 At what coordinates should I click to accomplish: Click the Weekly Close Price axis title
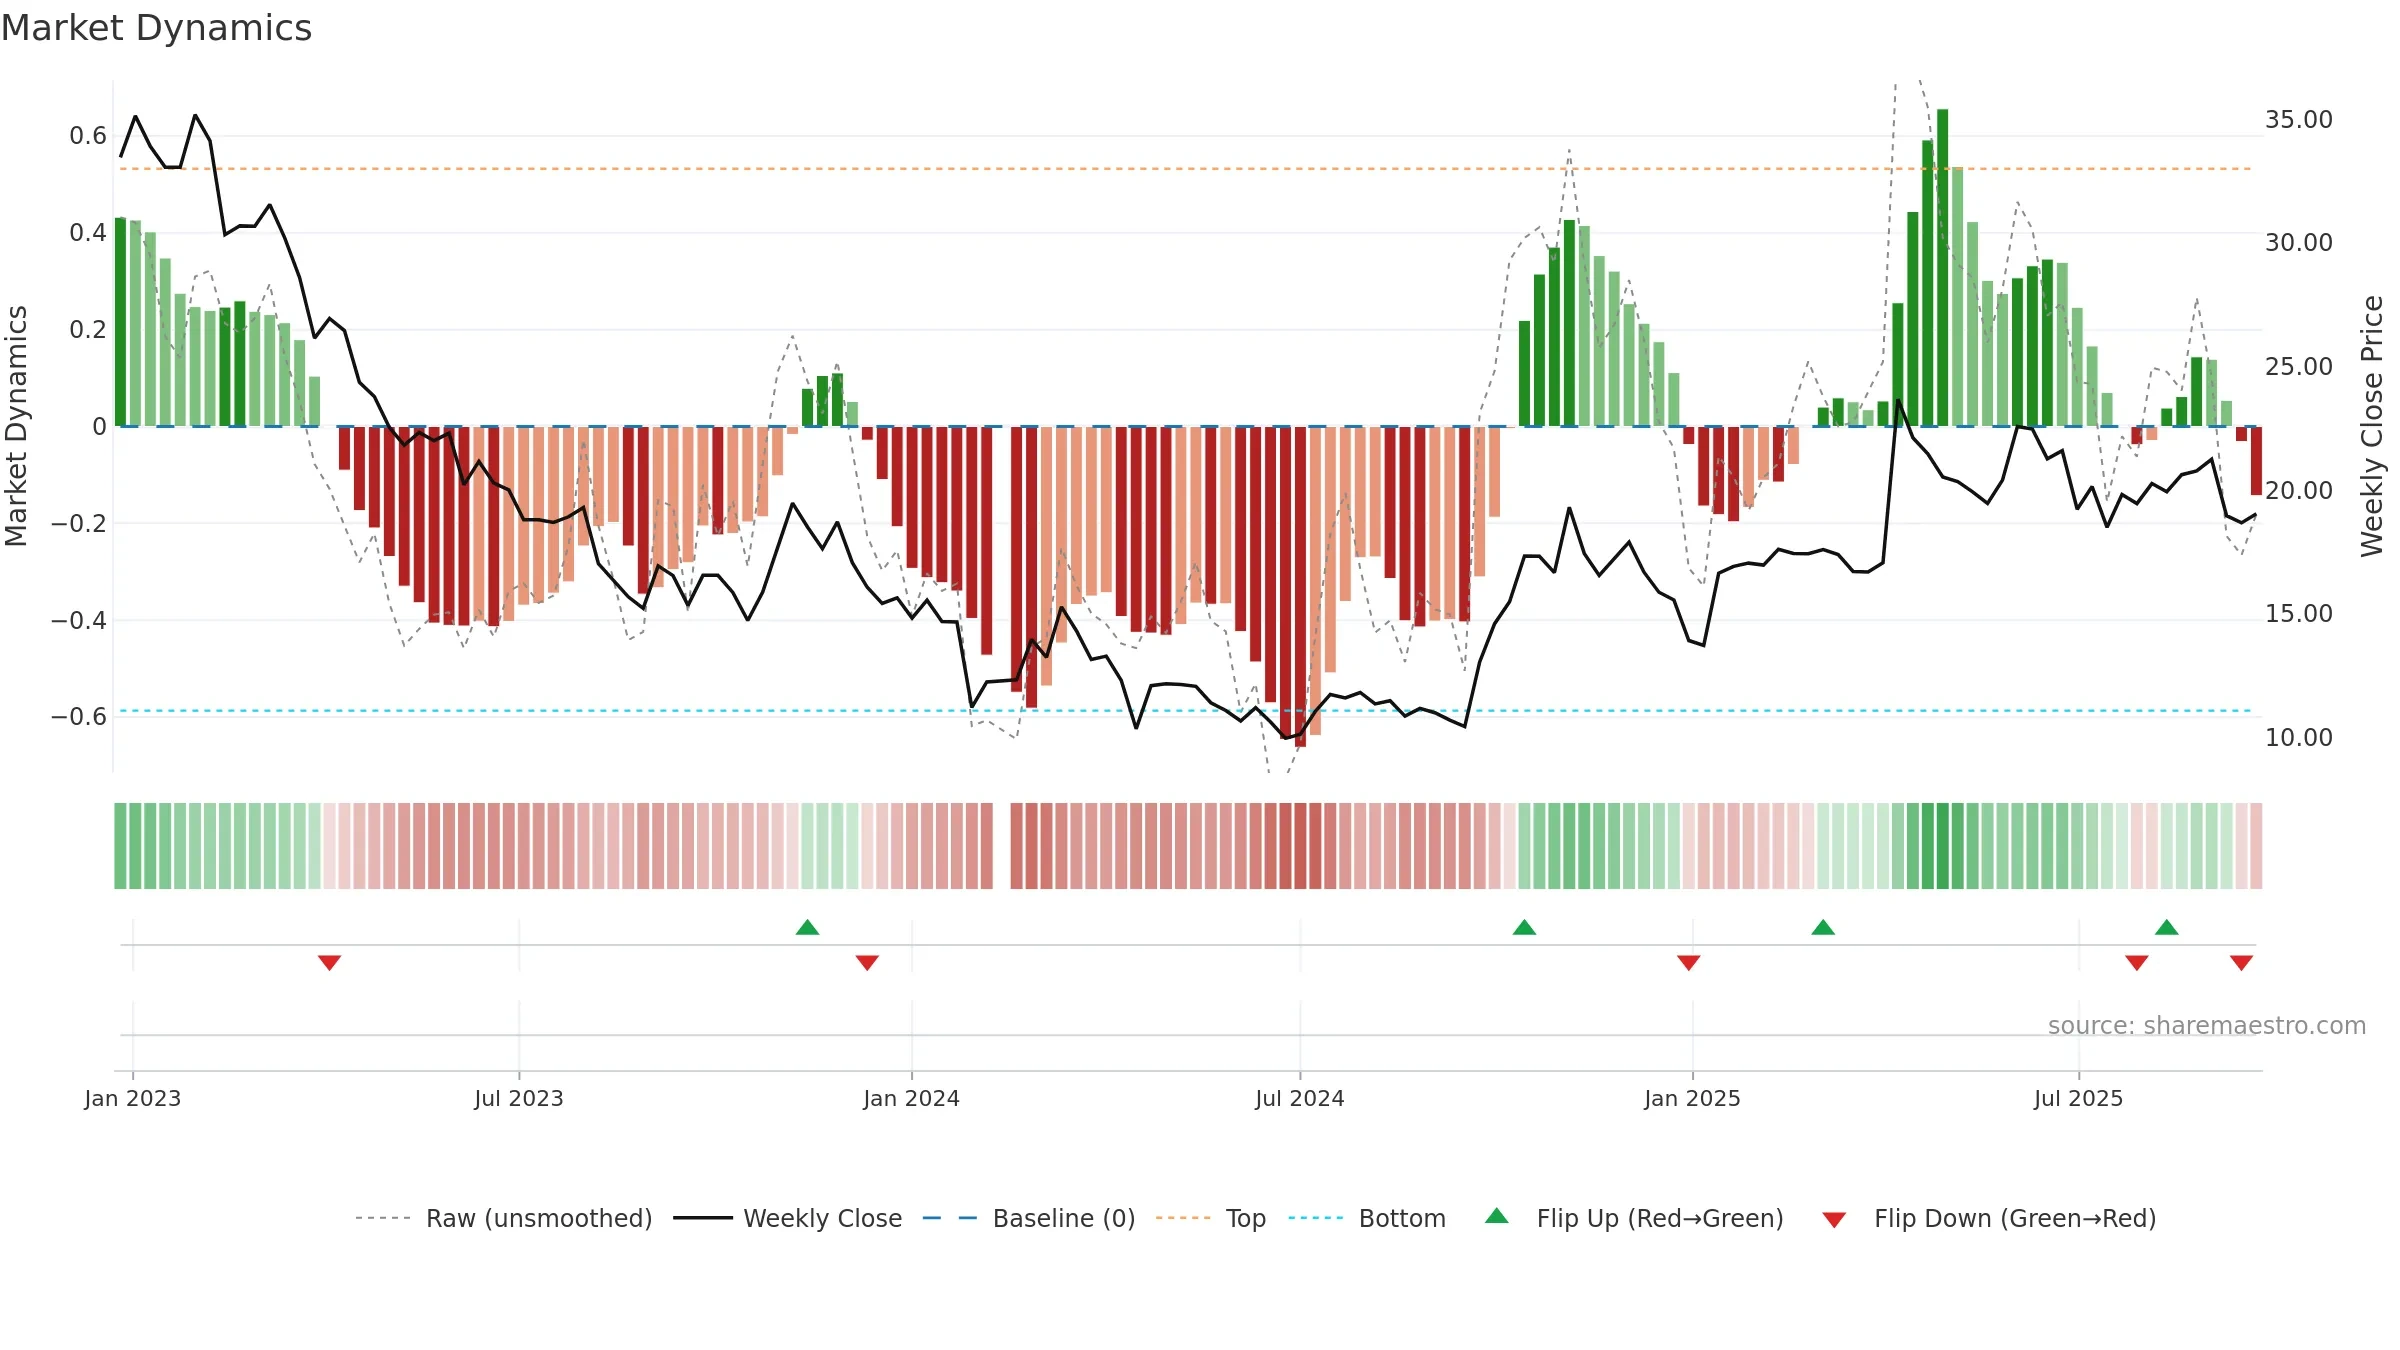pyautogui.click(x=2372, y=426)
